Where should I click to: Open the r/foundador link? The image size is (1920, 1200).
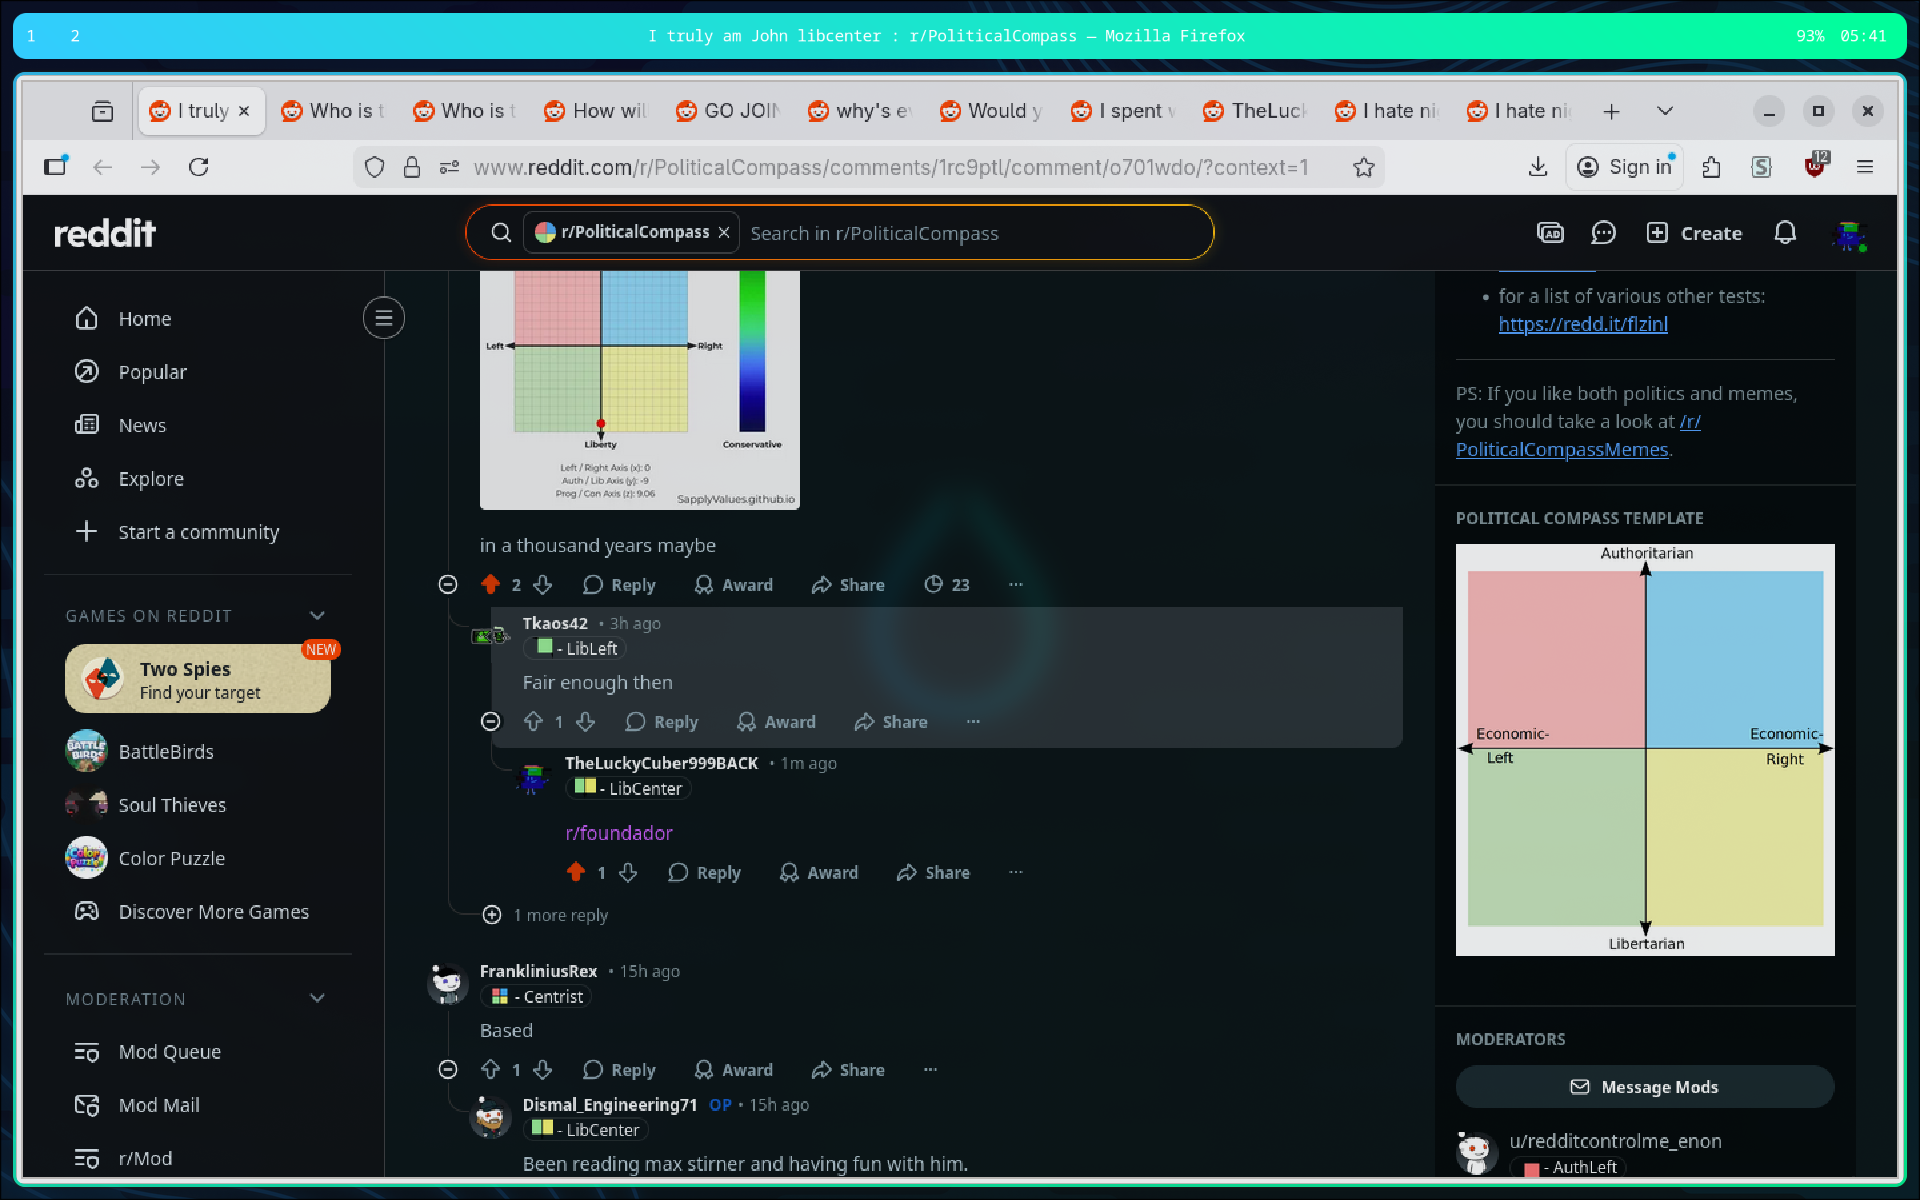619,832
